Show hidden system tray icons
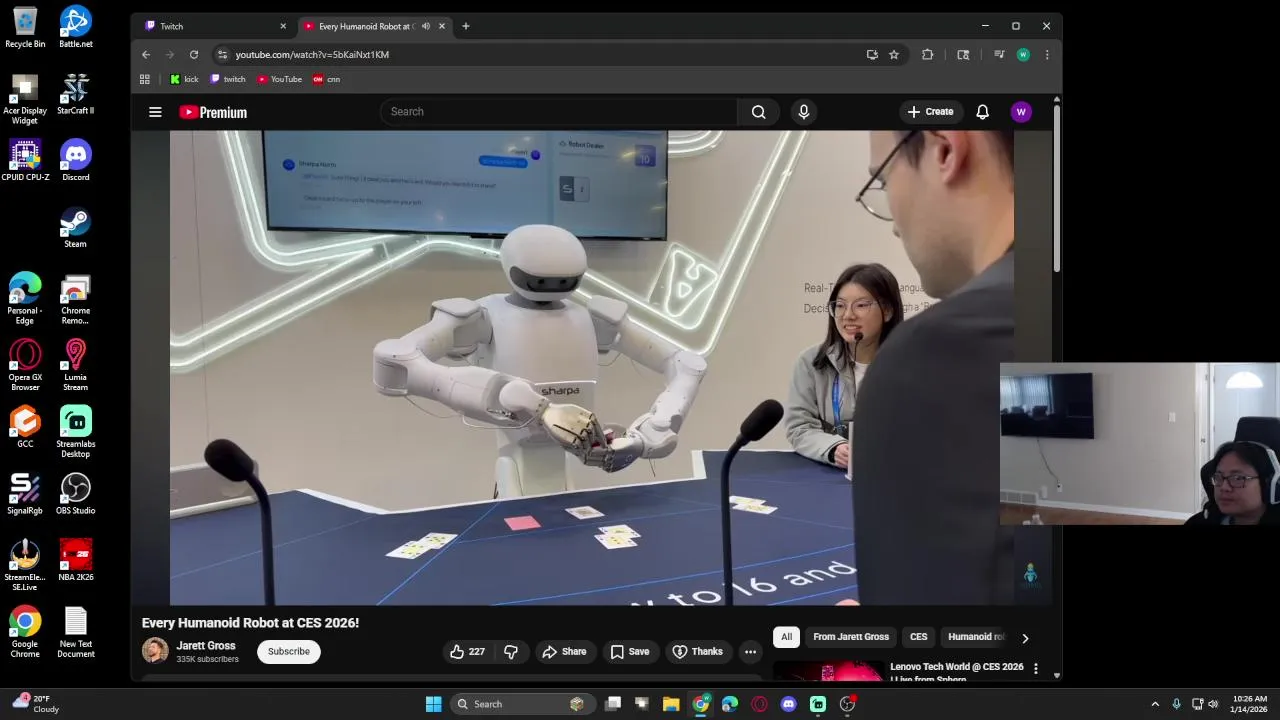The height and width of the screenshot is (720, 1280). 1155,704
